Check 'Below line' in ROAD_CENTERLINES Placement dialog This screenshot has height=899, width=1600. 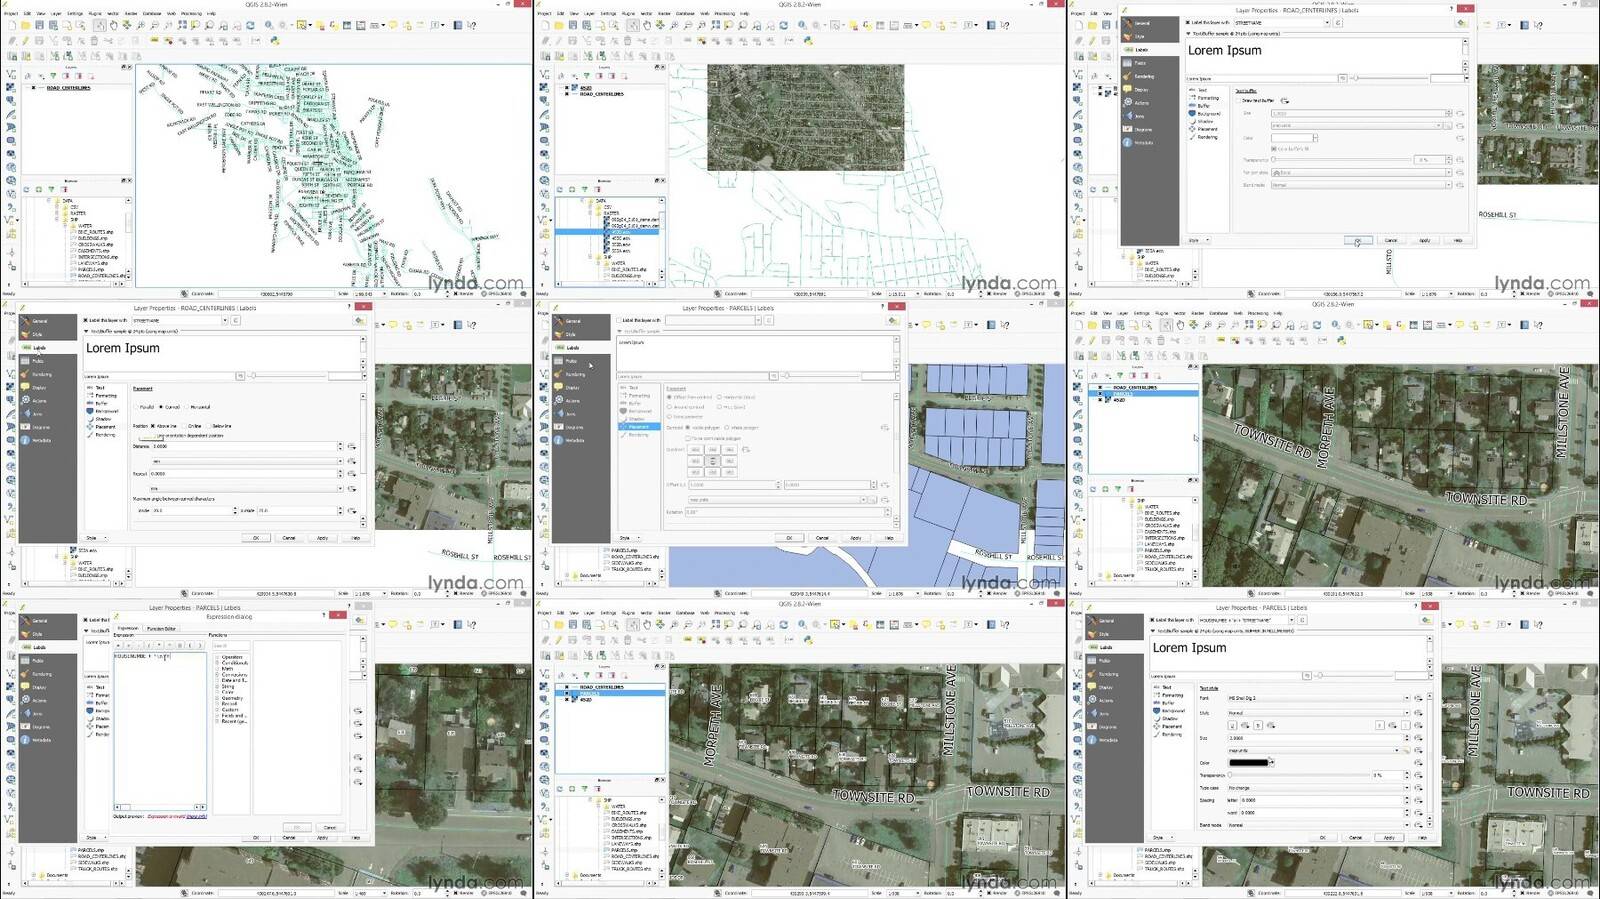[x=208, y=426]
